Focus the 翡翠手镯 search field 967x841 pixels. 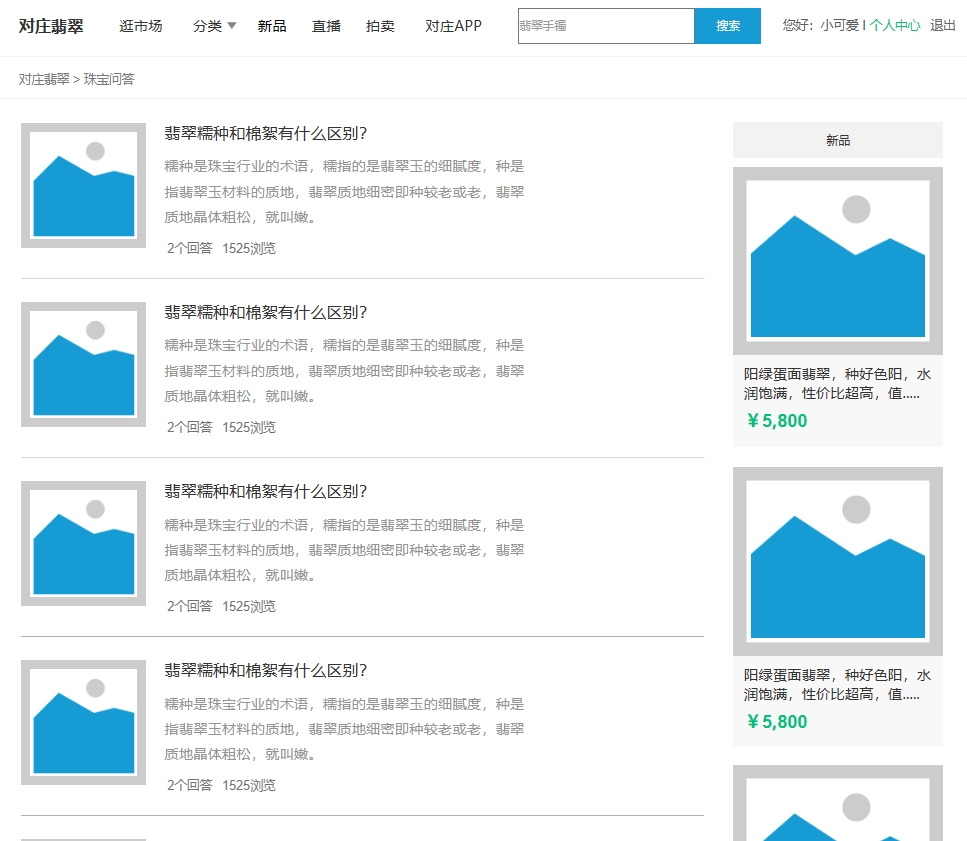(606, 26)
